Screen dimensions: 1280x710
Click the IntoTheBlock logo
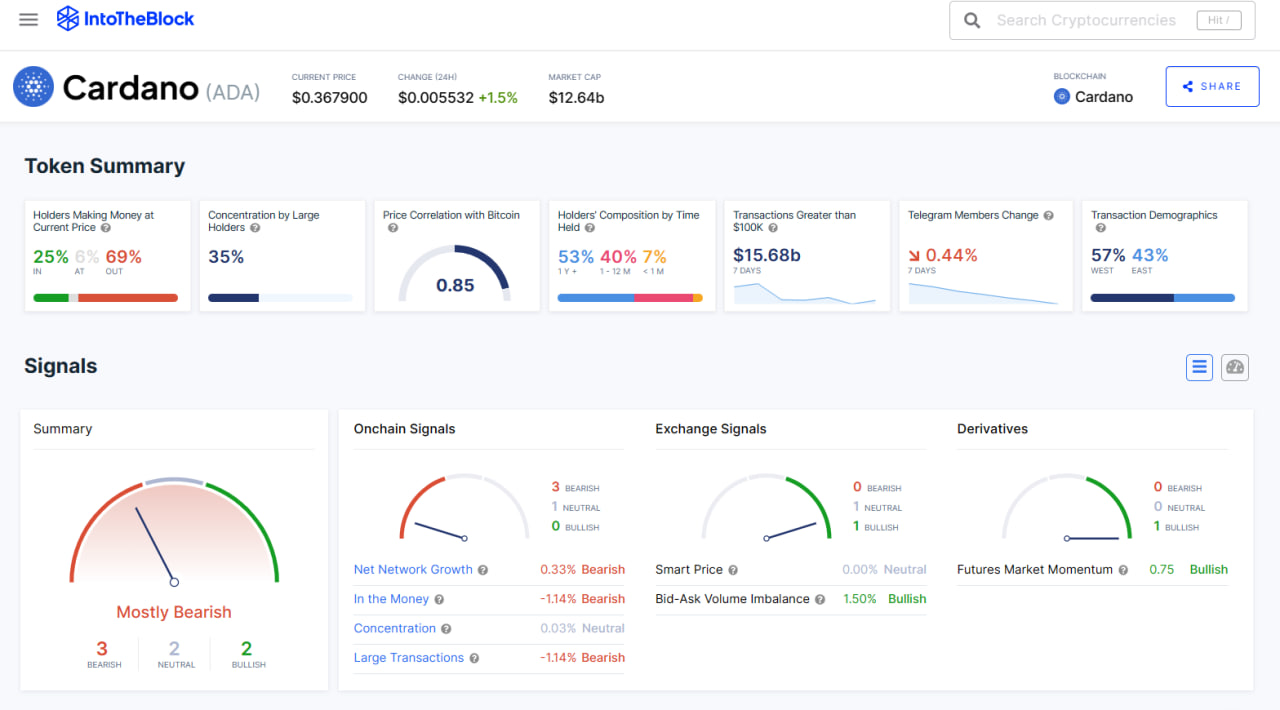coord(126,18)
